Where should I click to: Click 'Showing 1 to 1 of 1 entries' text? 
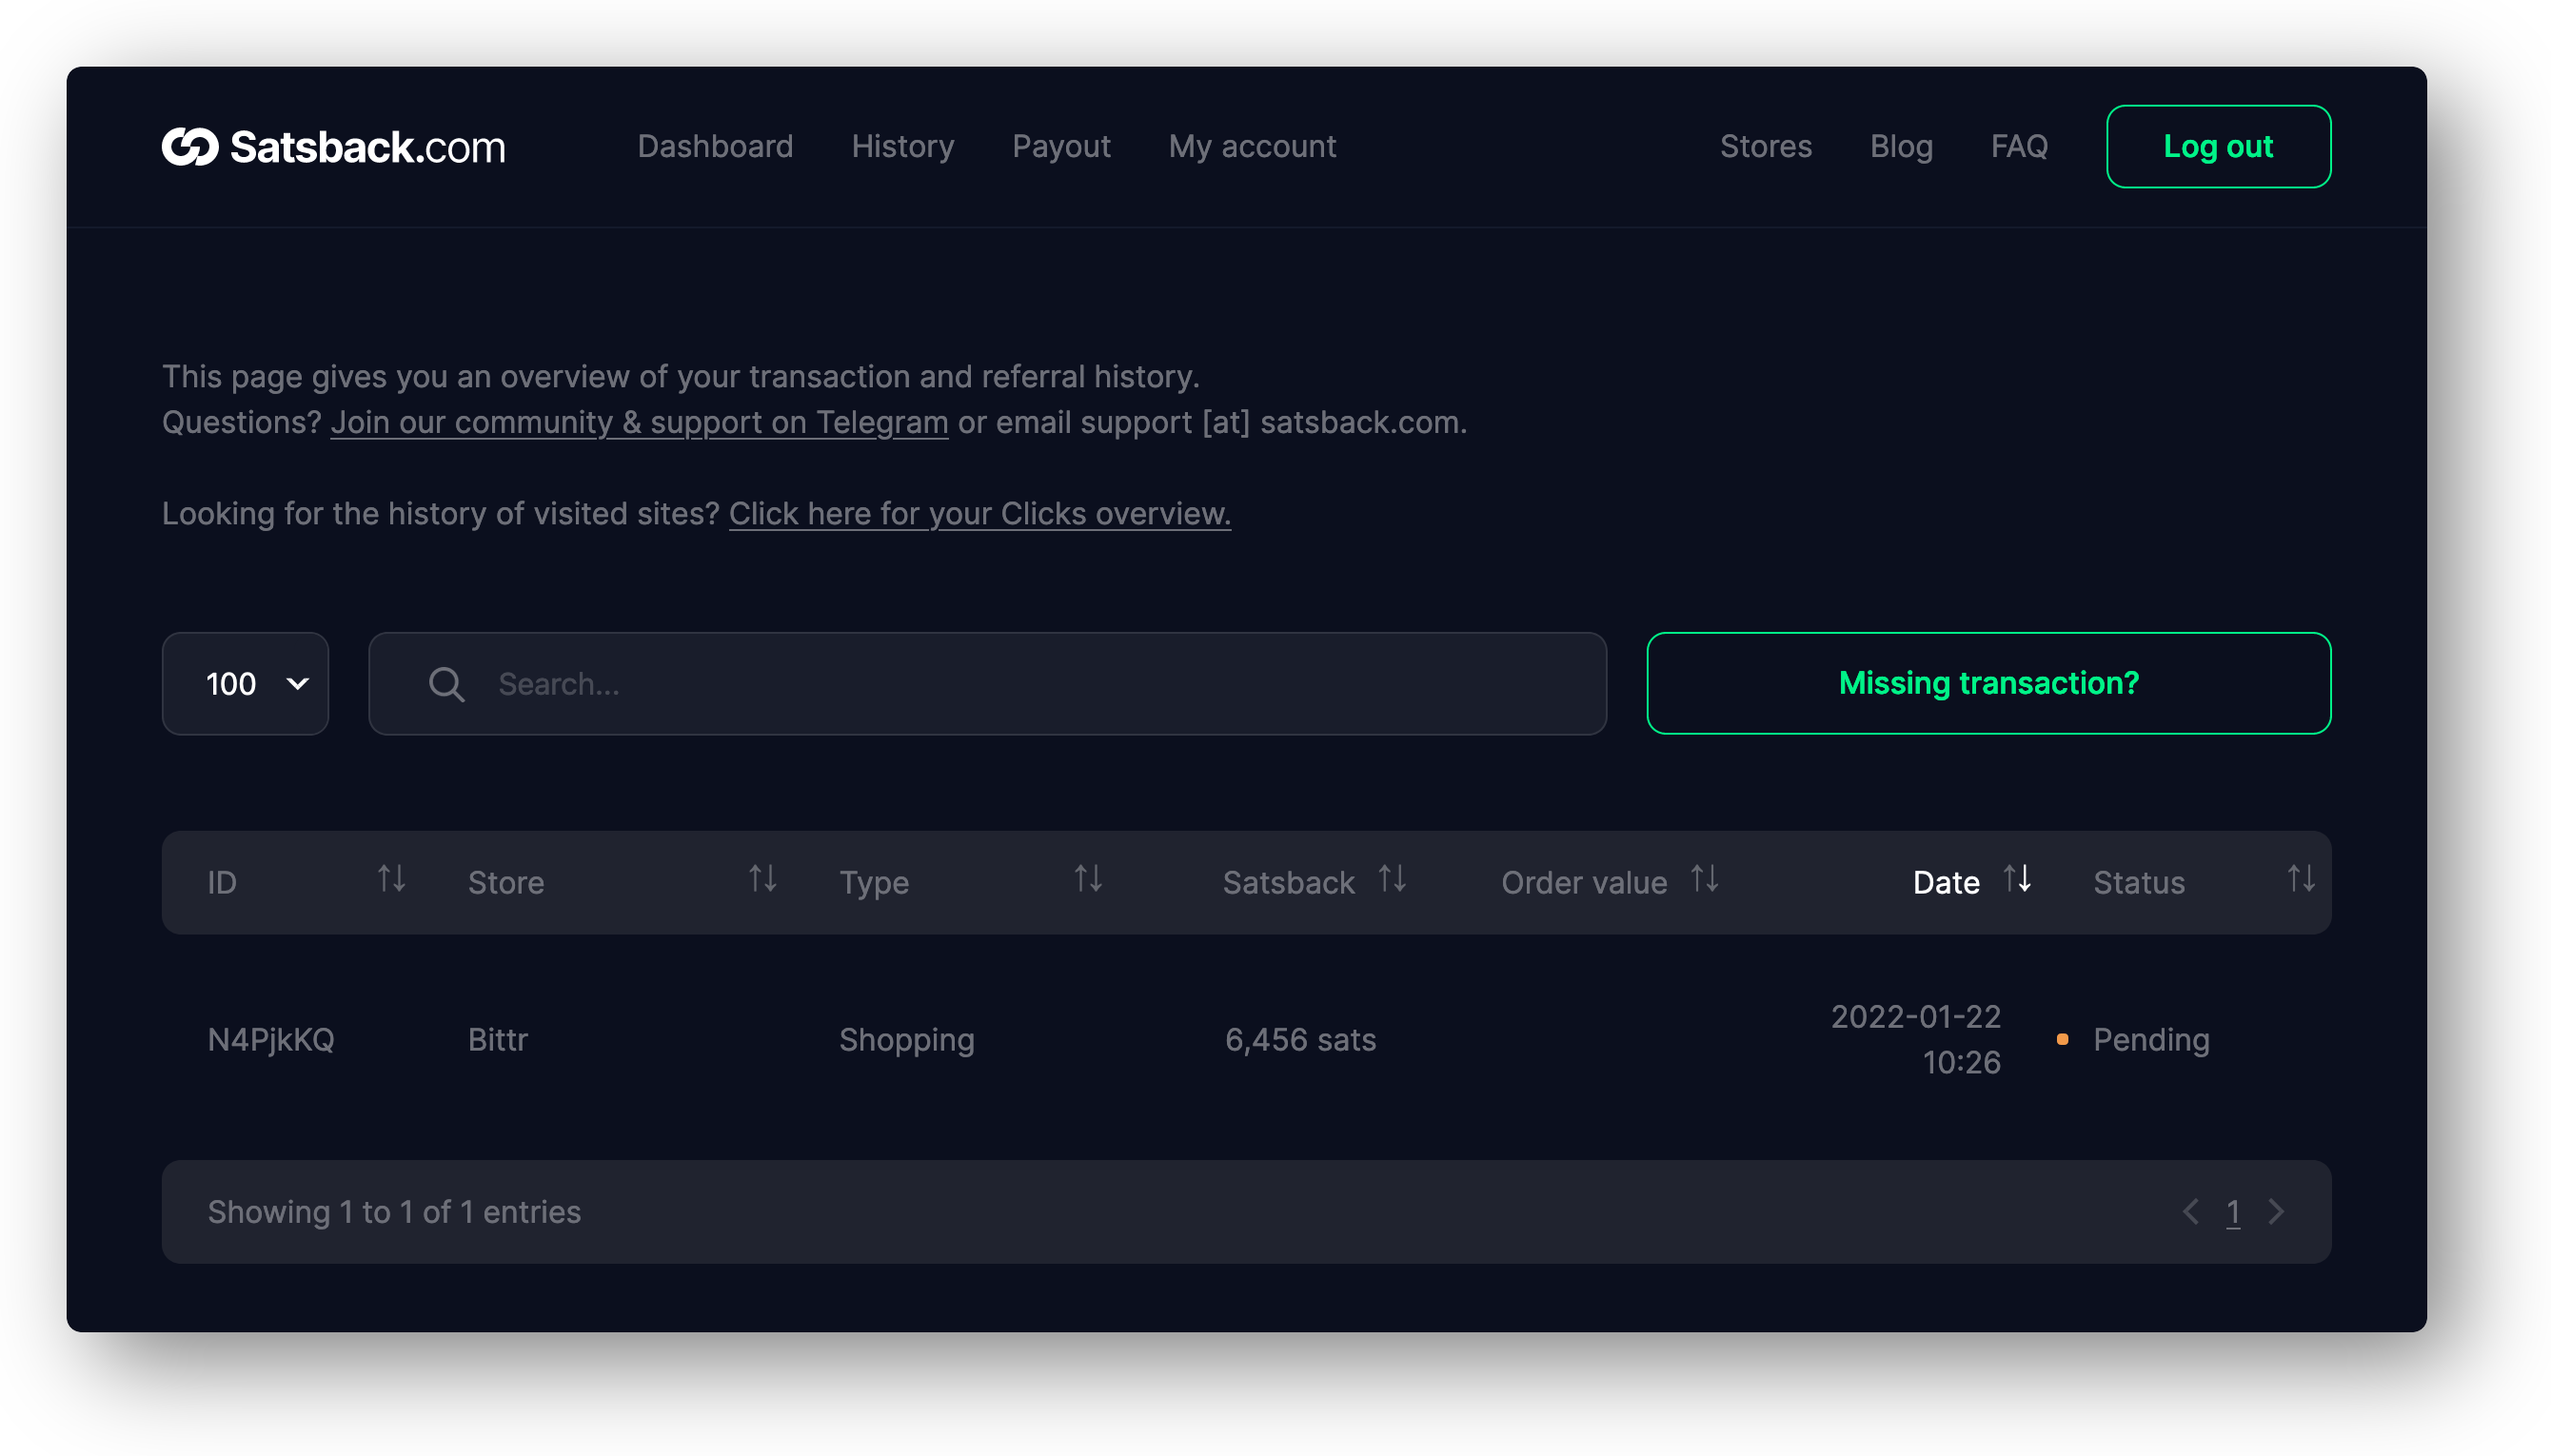click(394, 1212)
